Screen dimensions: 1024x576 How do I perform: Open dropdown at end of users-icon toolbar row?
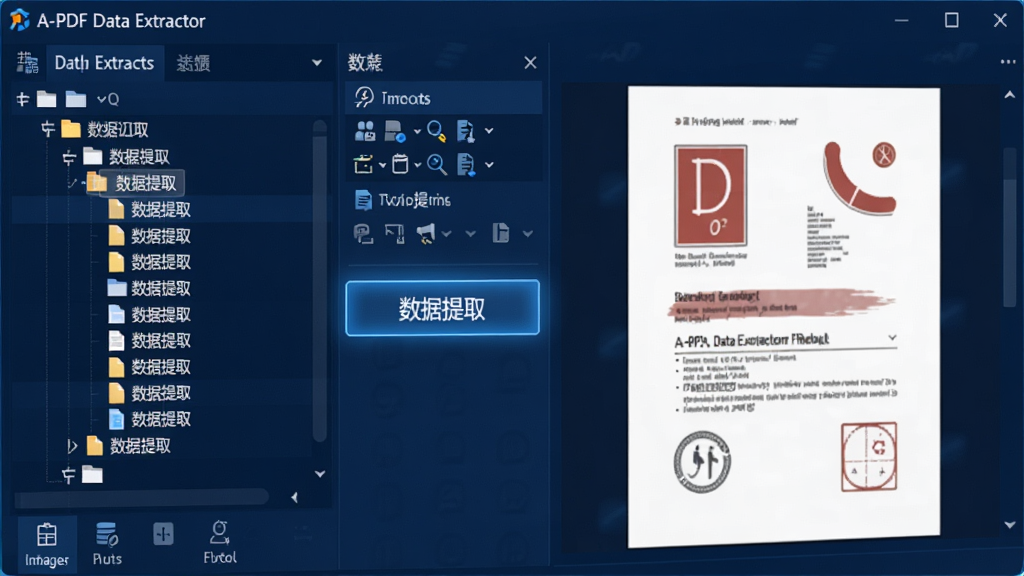(x=489, y=131)
